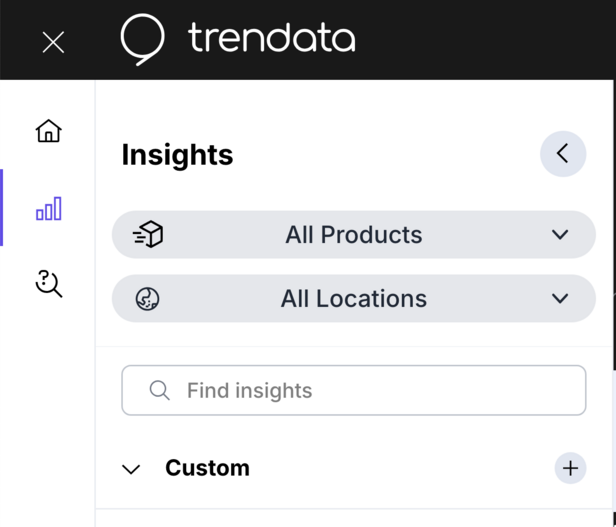The height and width of the screenshot is (527, 616).
Task: Select the All Locations filter label
Action: (354, 299)
